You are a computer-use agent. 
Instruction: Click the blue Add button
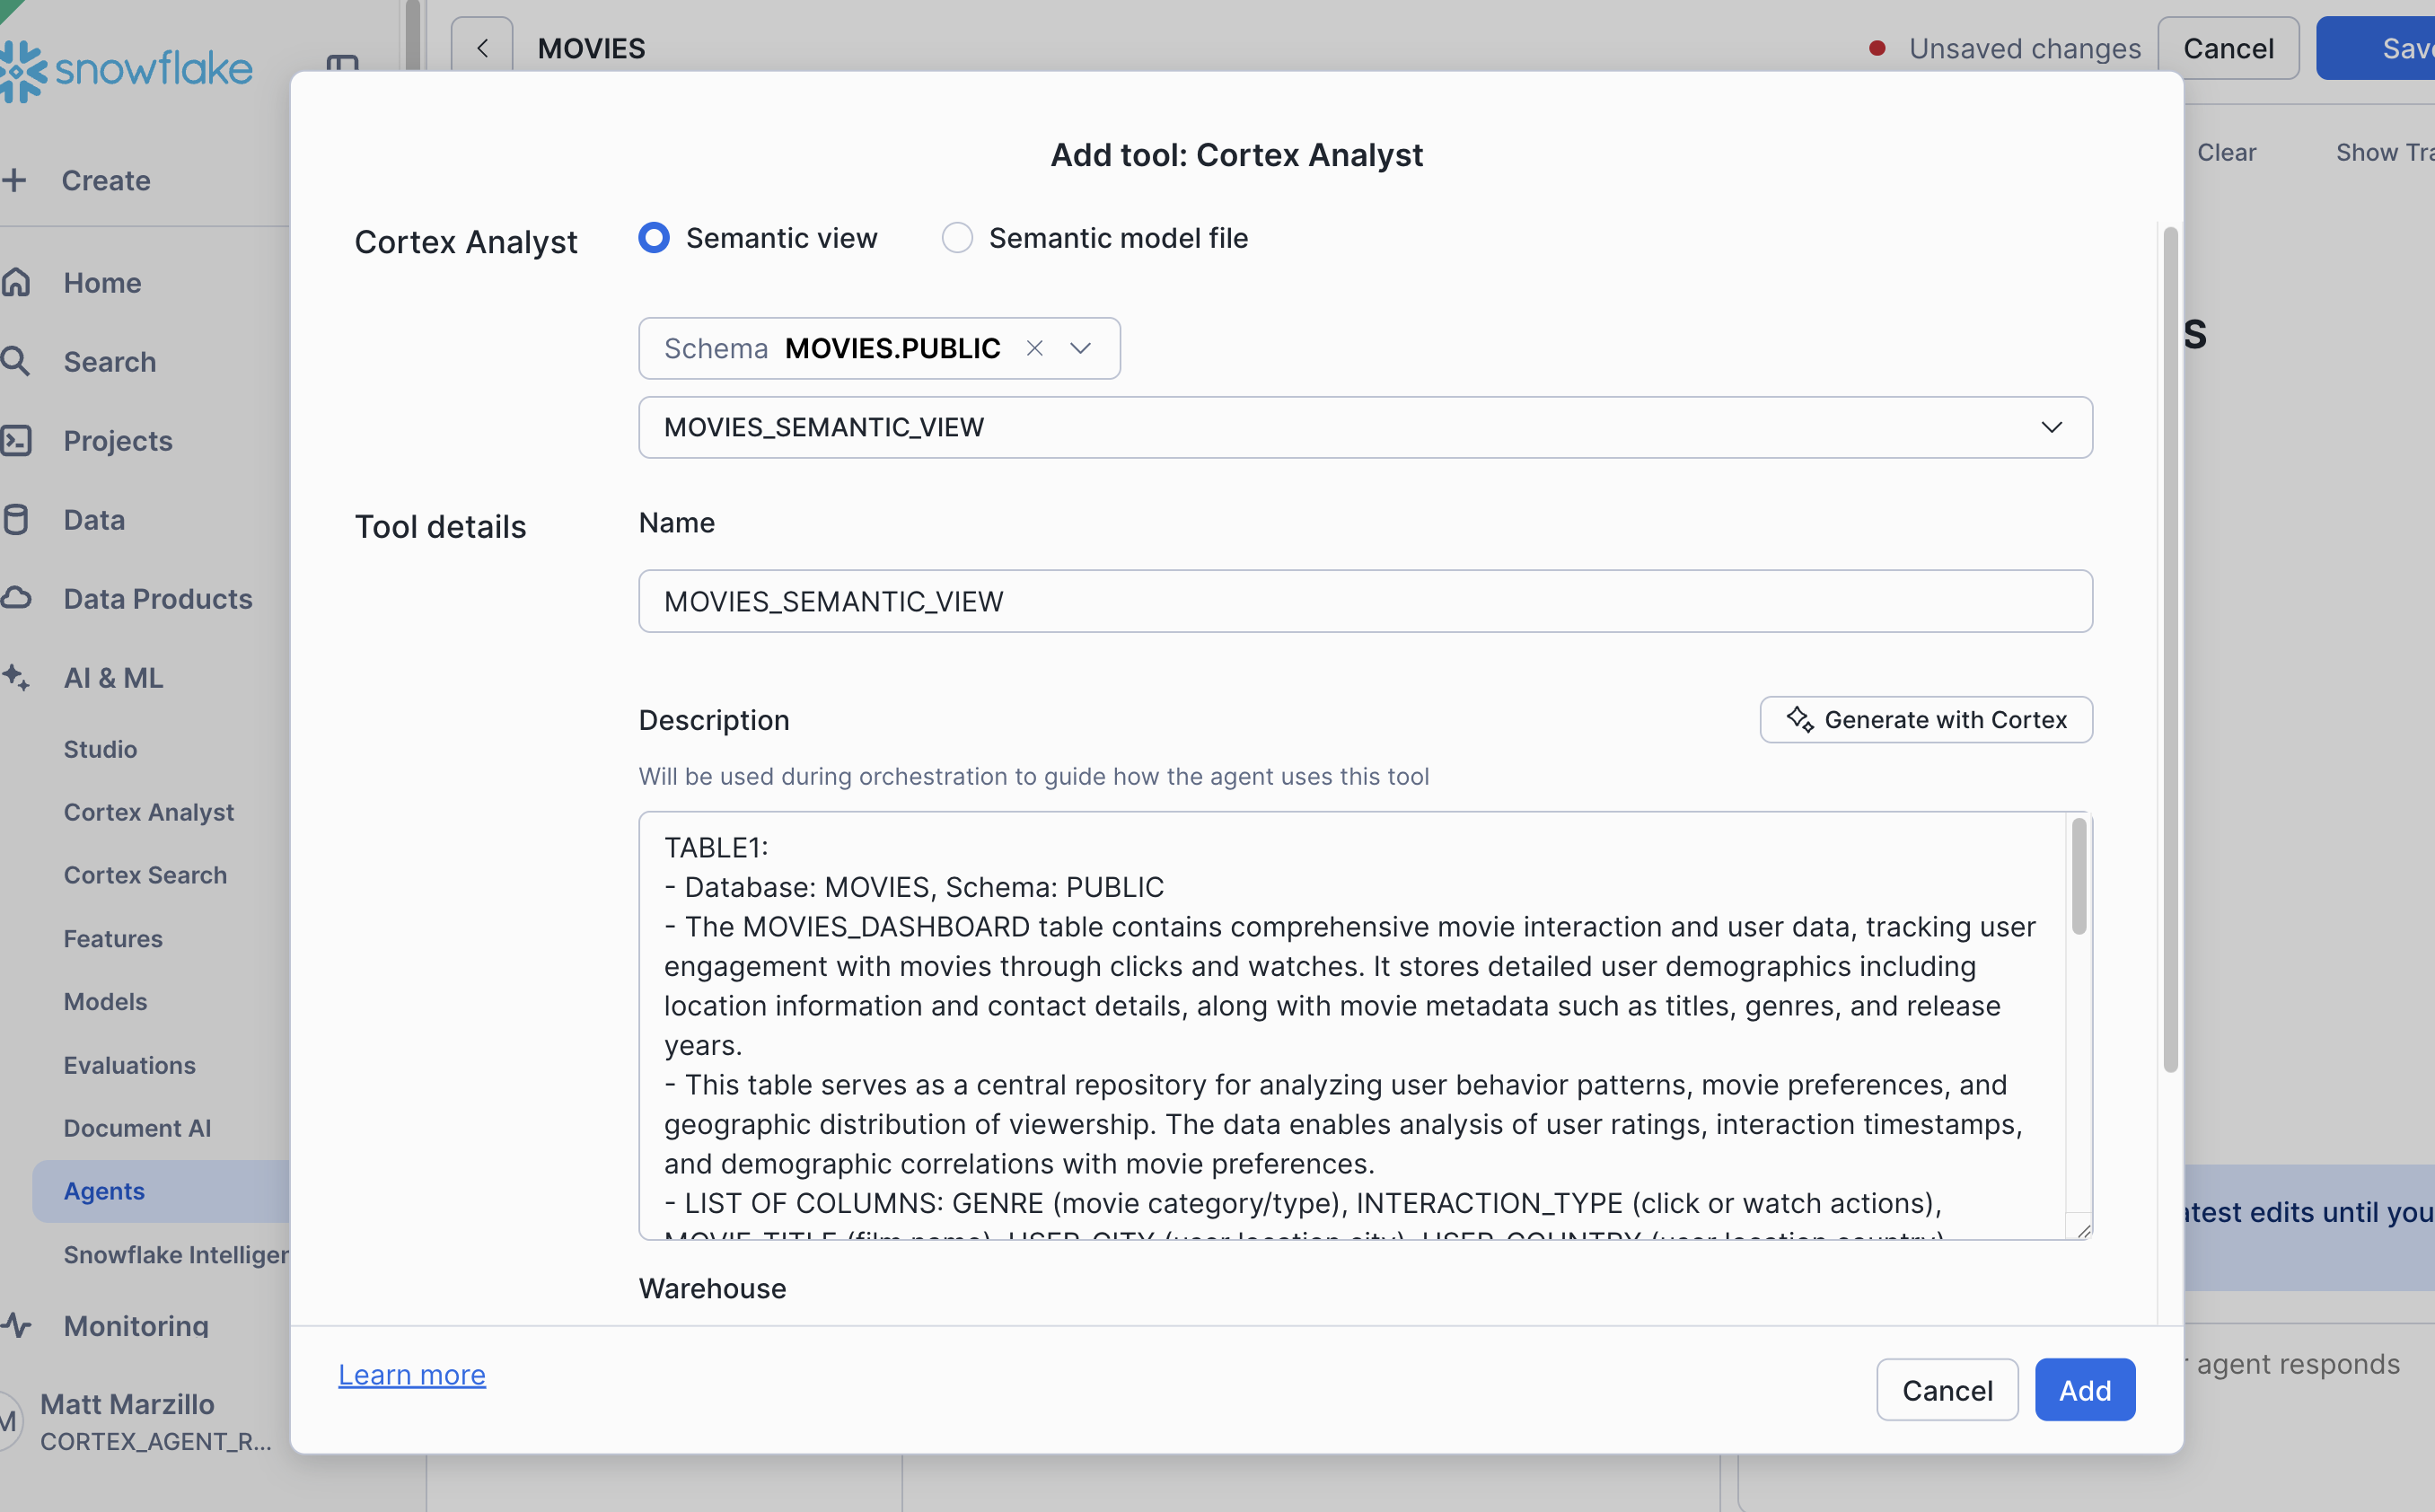(2084, 1390)
